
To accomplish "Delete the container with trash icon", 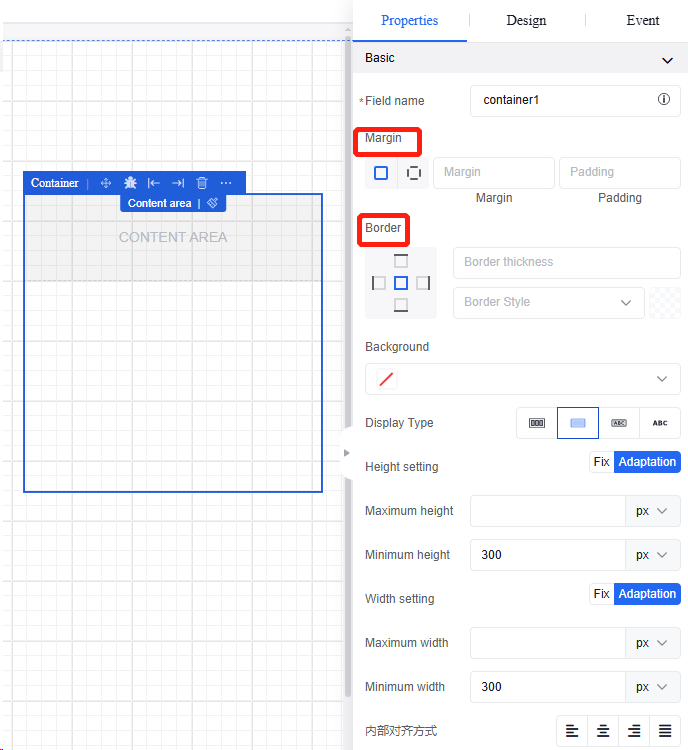I will pyautogui.click(x=202, y=183).
